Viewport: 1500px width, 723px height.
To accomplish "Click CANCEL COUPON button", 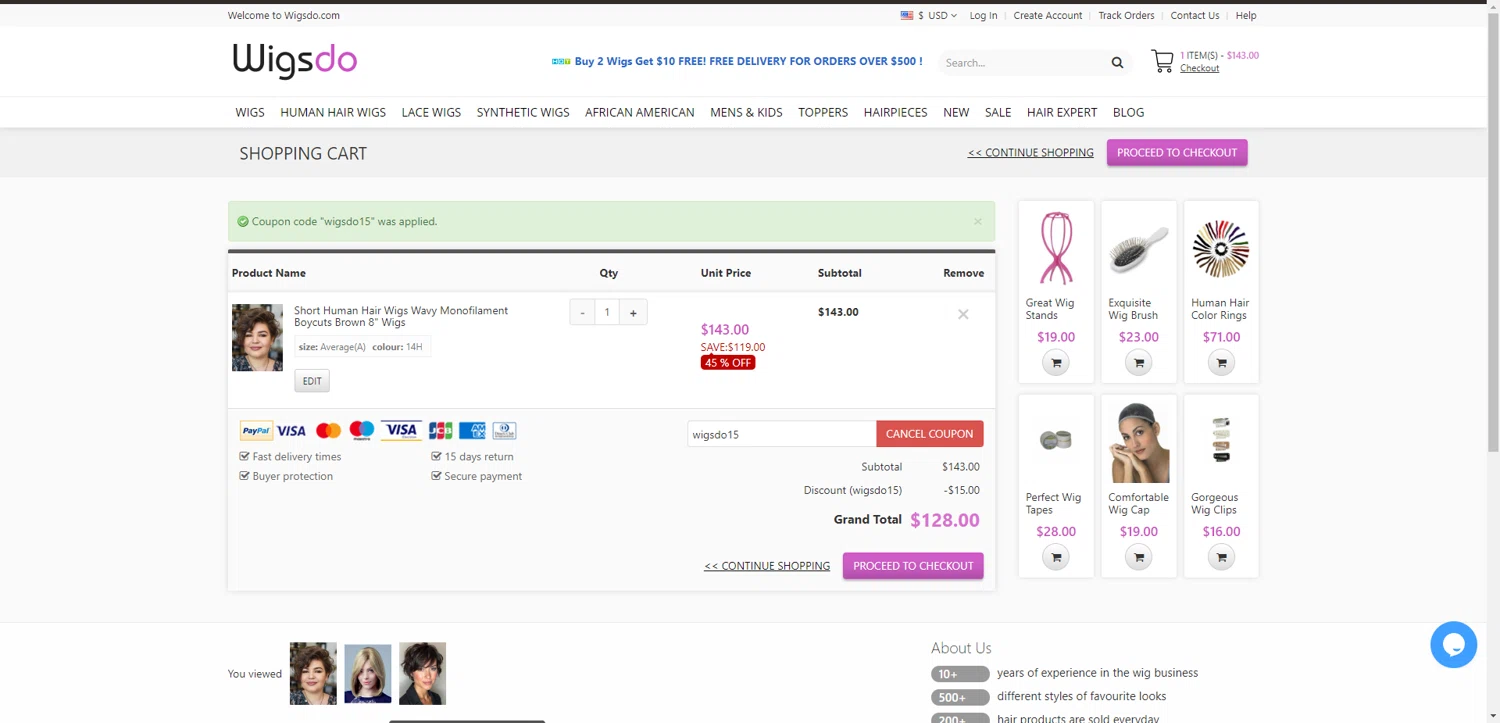I will click(930, 434).
